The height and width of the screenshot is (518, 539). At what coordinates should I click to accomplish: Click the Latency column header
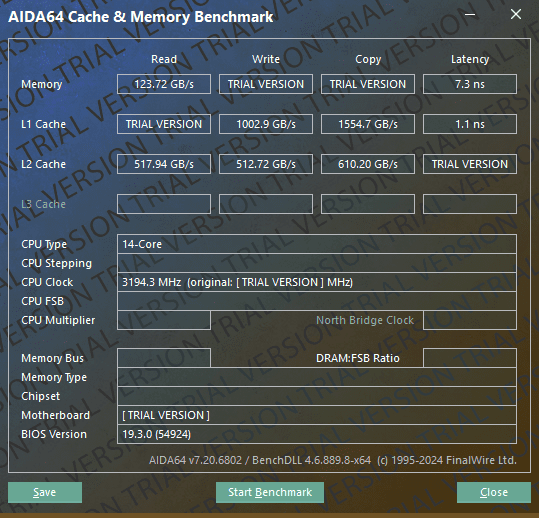coord(470,59)
